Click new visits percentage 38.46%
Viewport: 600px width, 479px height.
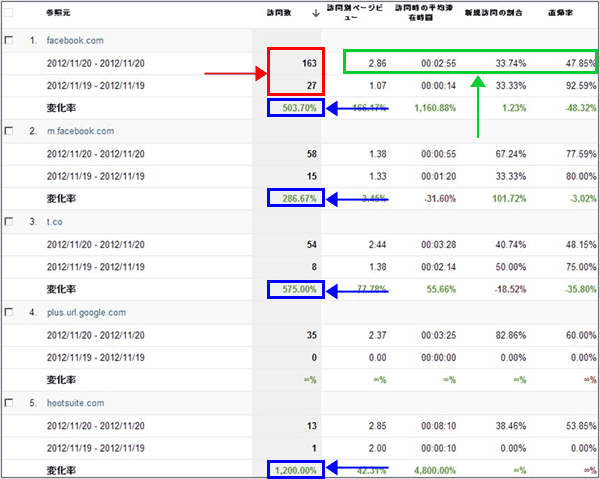tap(511, 426)
